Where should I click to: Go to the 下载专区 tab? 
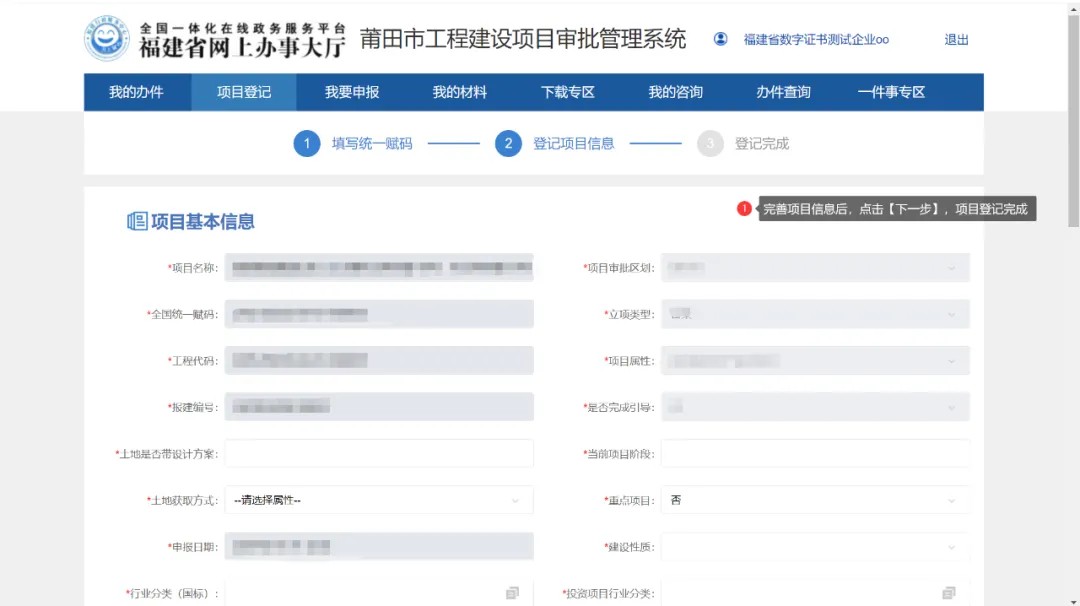point(568,92)
